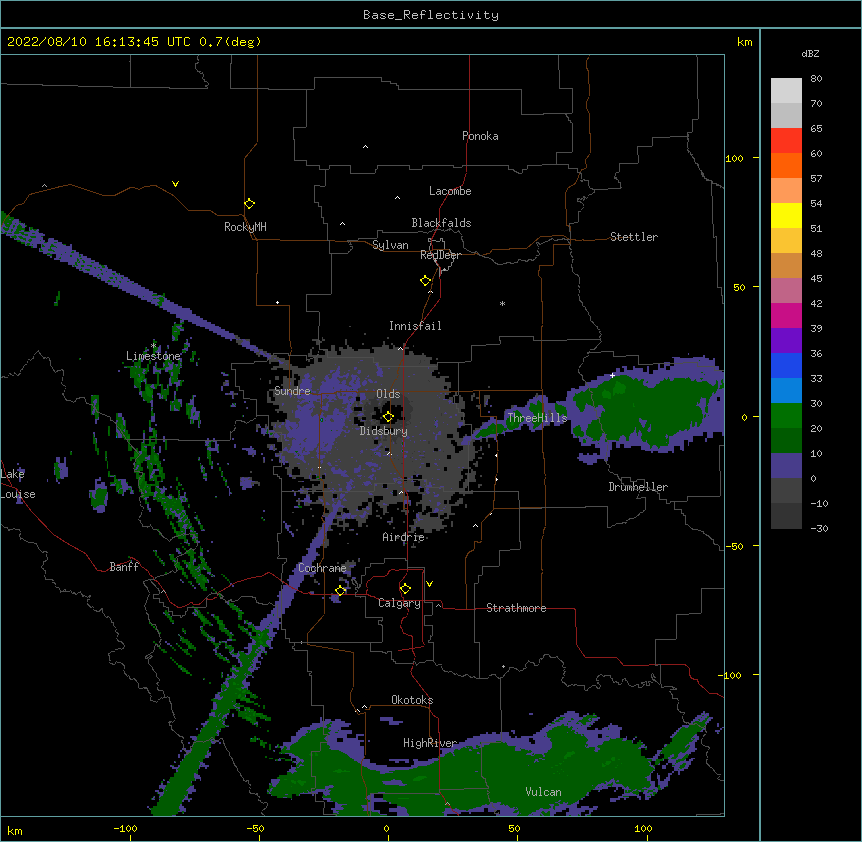This screenshot has height=842, width=862.
Task: Select the green 20 dBZ legend swatch
Action: point(786,440)
